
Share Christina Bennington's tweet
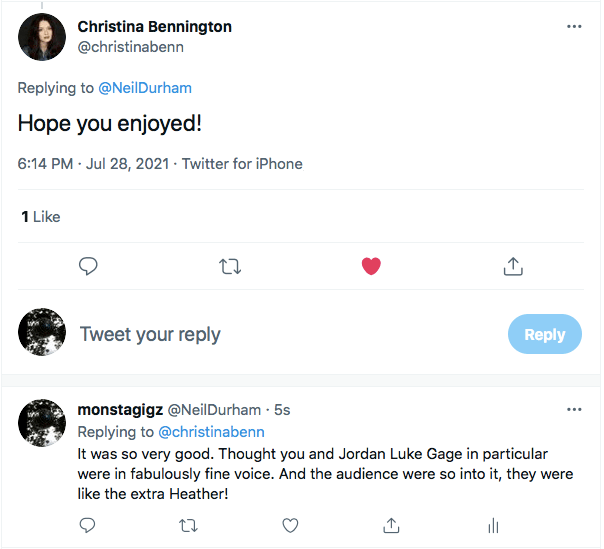point(513,266)
